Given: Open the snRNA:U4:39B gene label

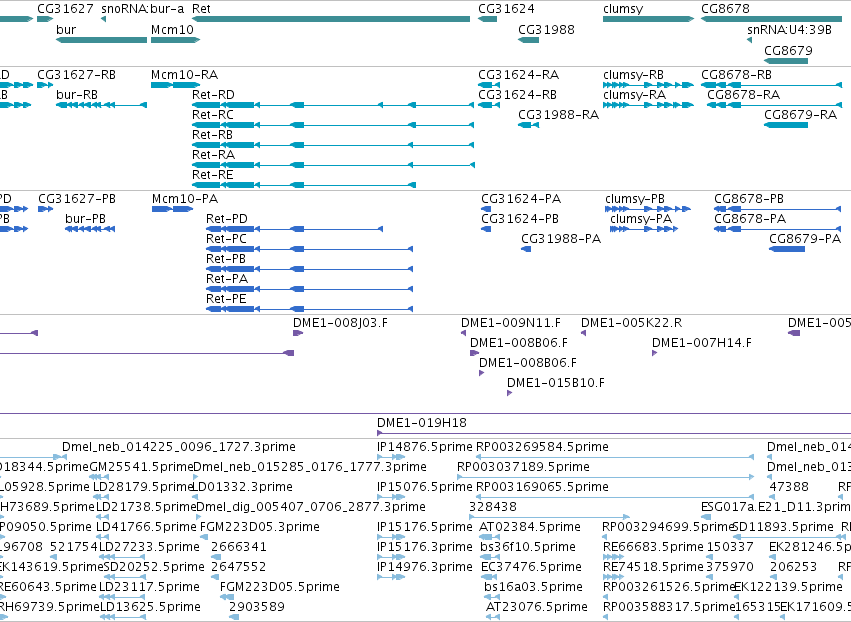Looking at the screenshot, I should (790, 29).
